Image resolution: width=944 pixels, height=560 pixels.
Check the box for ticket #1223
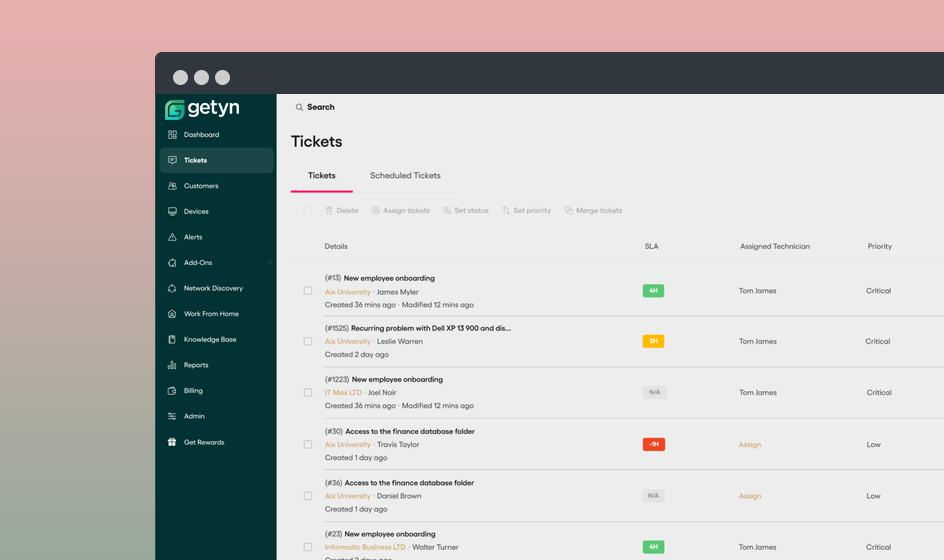point(308,393)
